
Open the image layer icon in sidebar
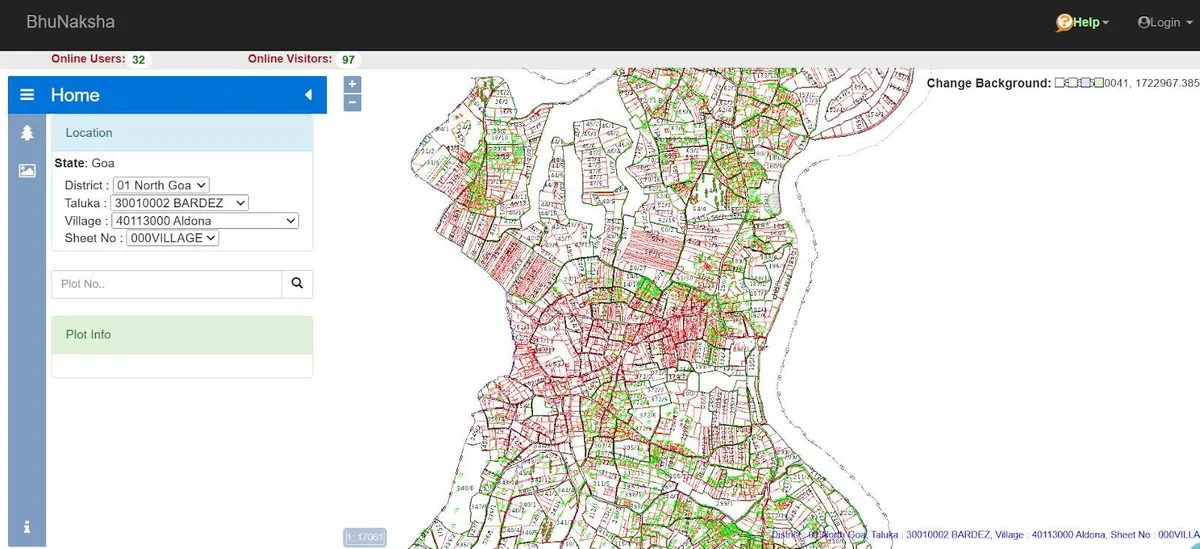(27, 171)
